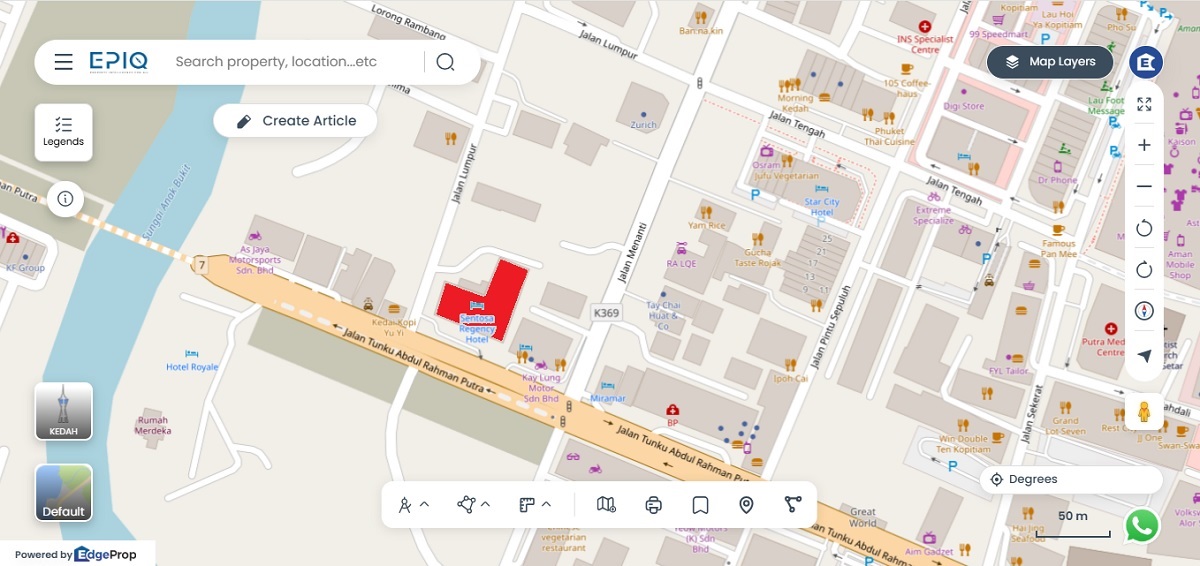1200x566 pixels.
Task: Enter fullscreen map view
Action: [x=1144, y=104]
